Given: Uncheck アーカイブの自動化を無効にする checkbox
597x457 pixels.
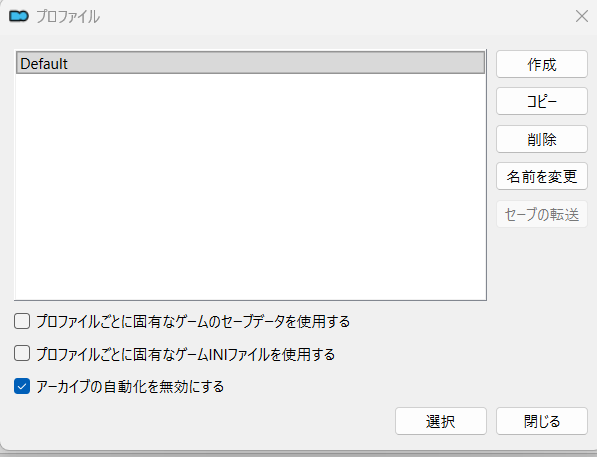Looking at the screenshot, I should pyautogui.click(x=22, y=386).
